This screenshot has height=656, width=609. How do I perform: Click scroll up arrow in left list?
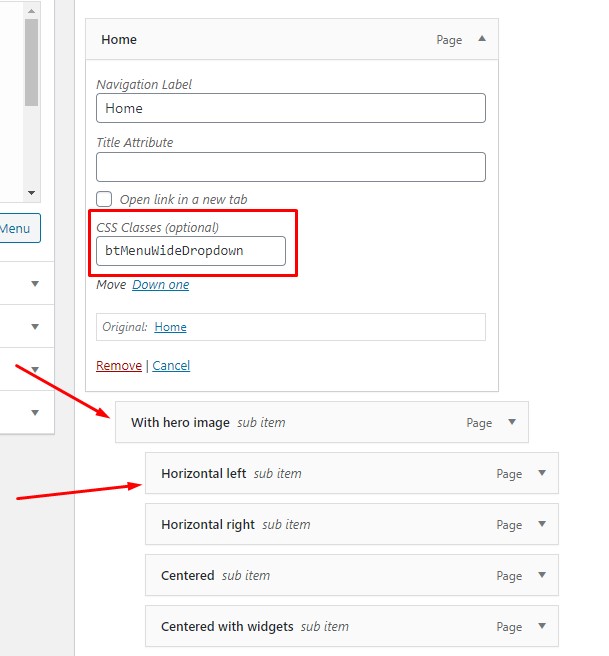coord(31,11)
